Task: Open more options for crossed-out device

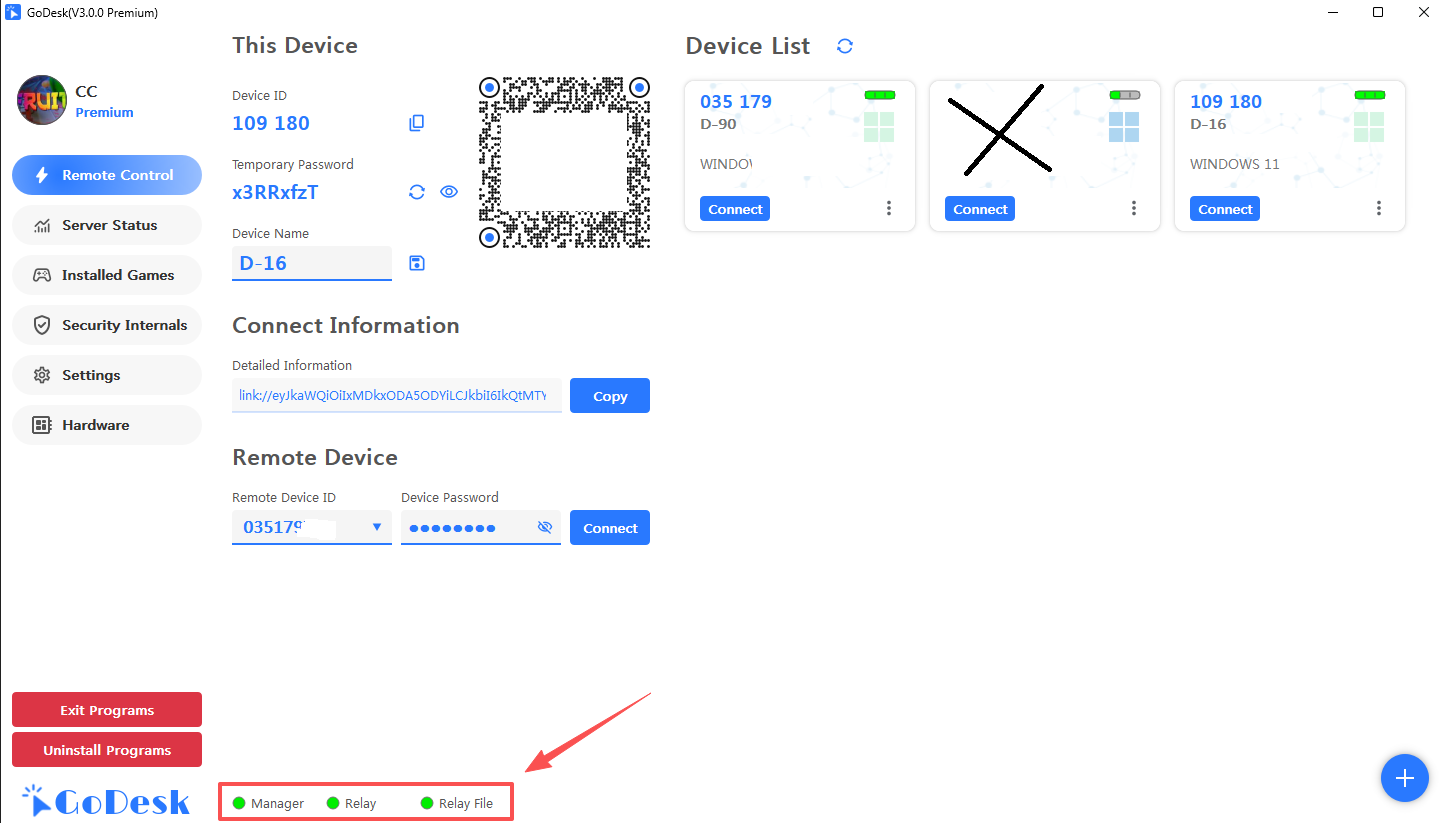Action: [1134, 208]
